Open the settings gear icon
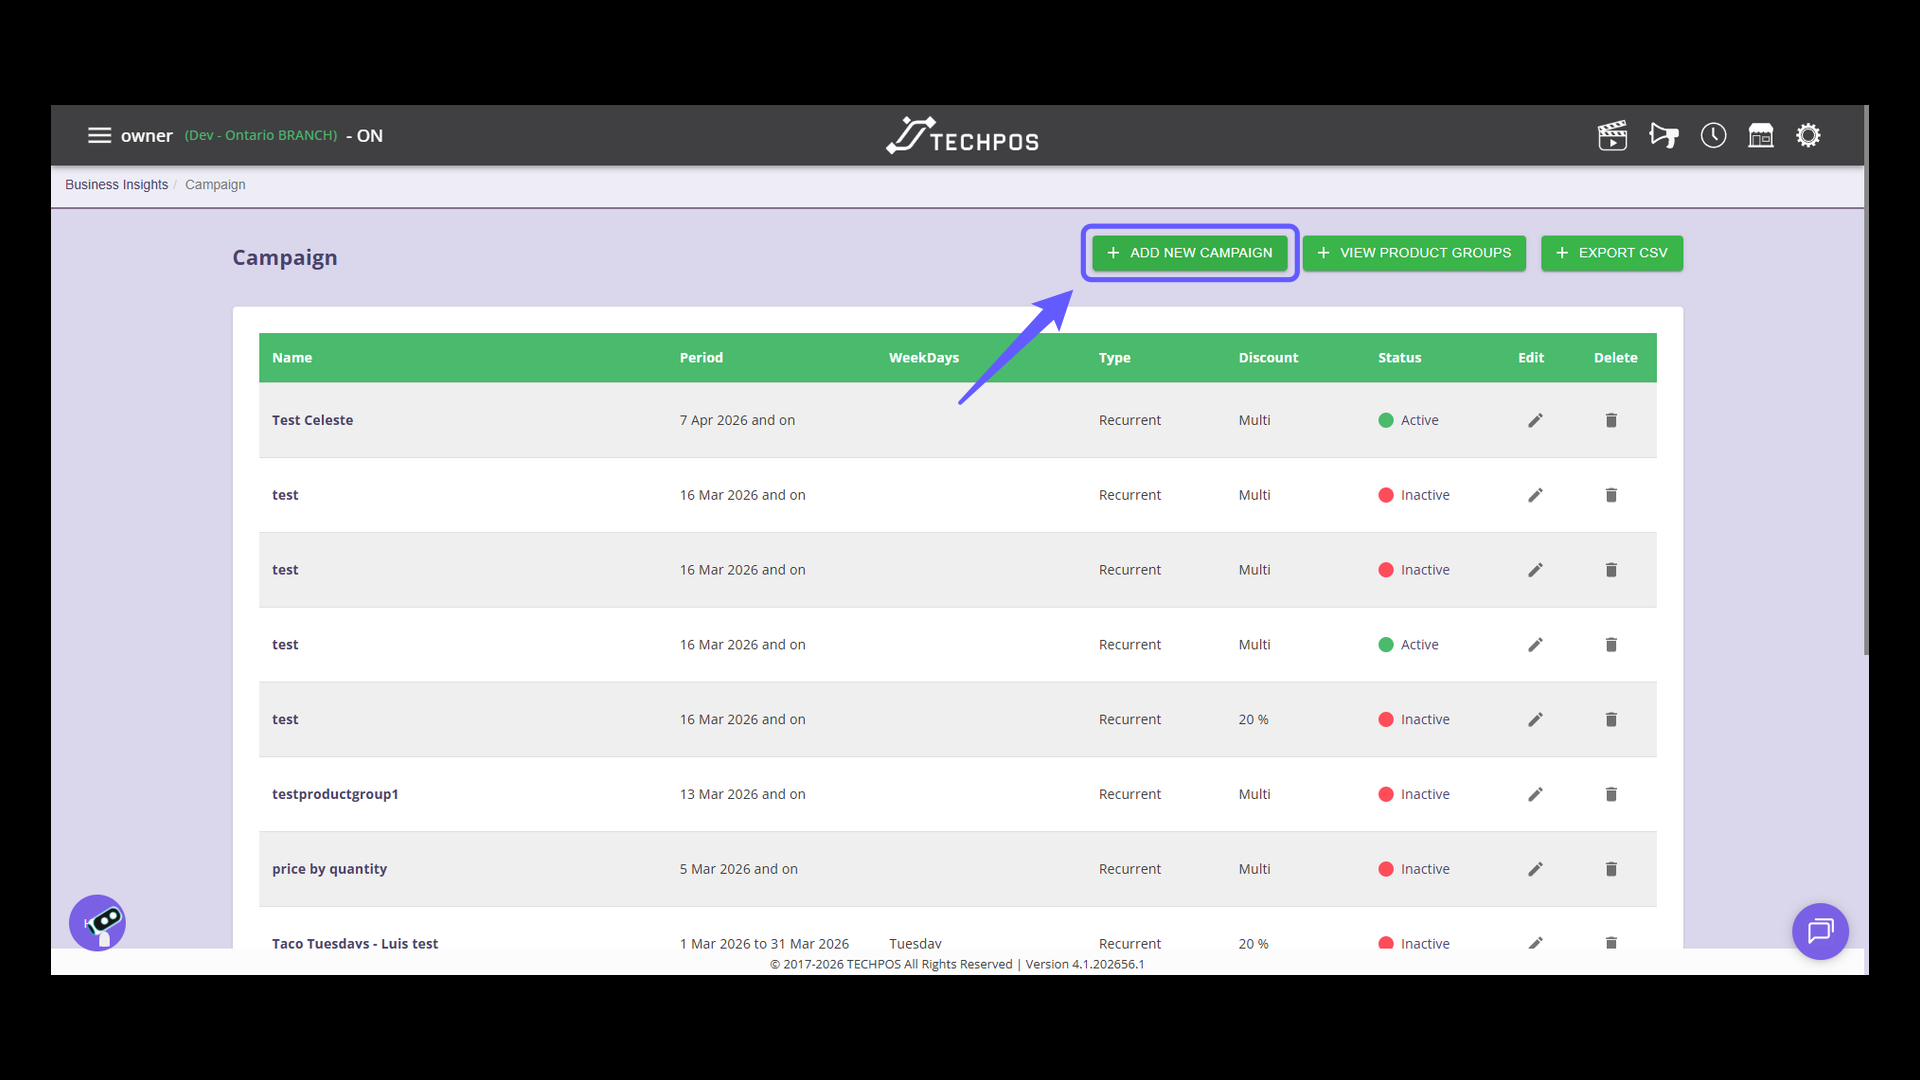This screenshot has width=1920, height=1080. tap(1808, 135)
